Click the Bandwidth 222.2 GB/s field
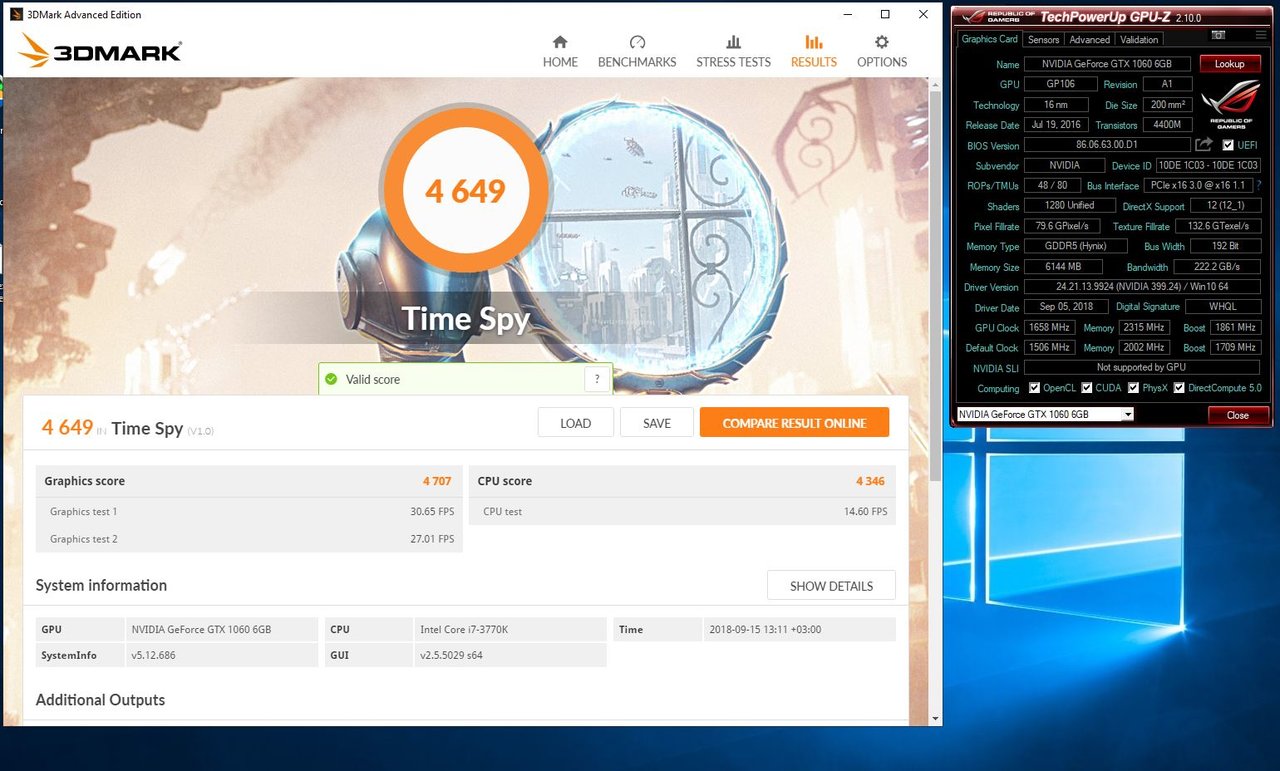The height and width of the screenshot is (771, 1280). click(x=1216, y=267)
